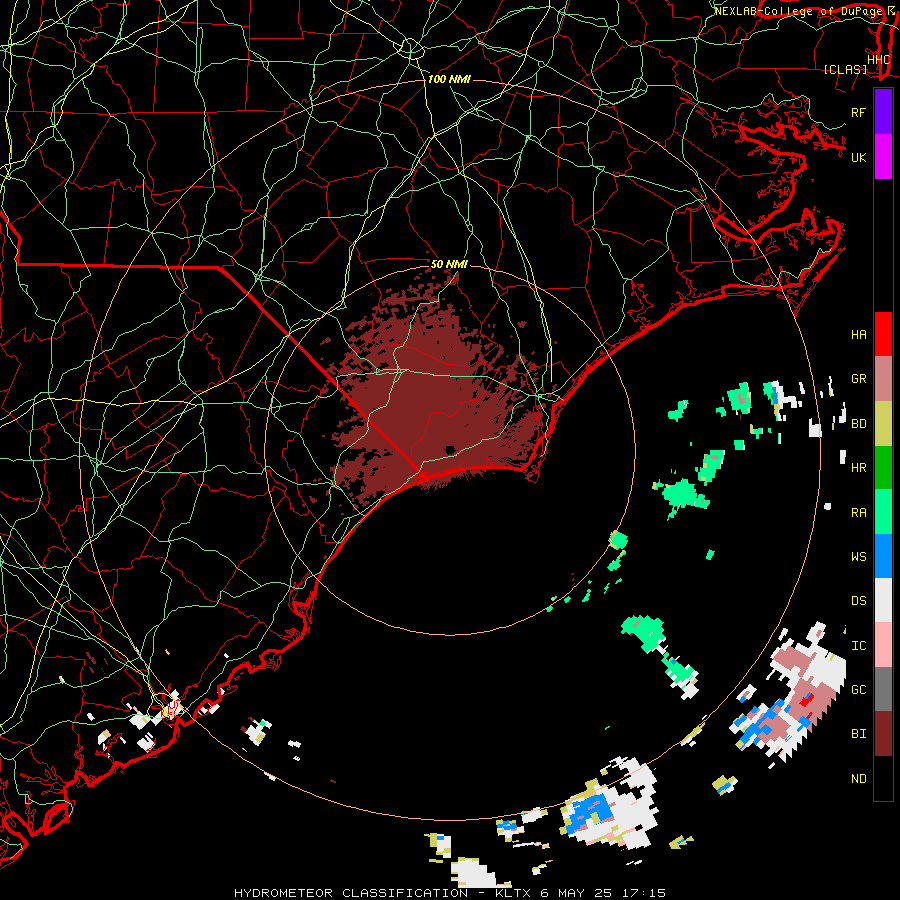Click the KLTX station identifier
900x900 pixels.
[x=513, y=893]
